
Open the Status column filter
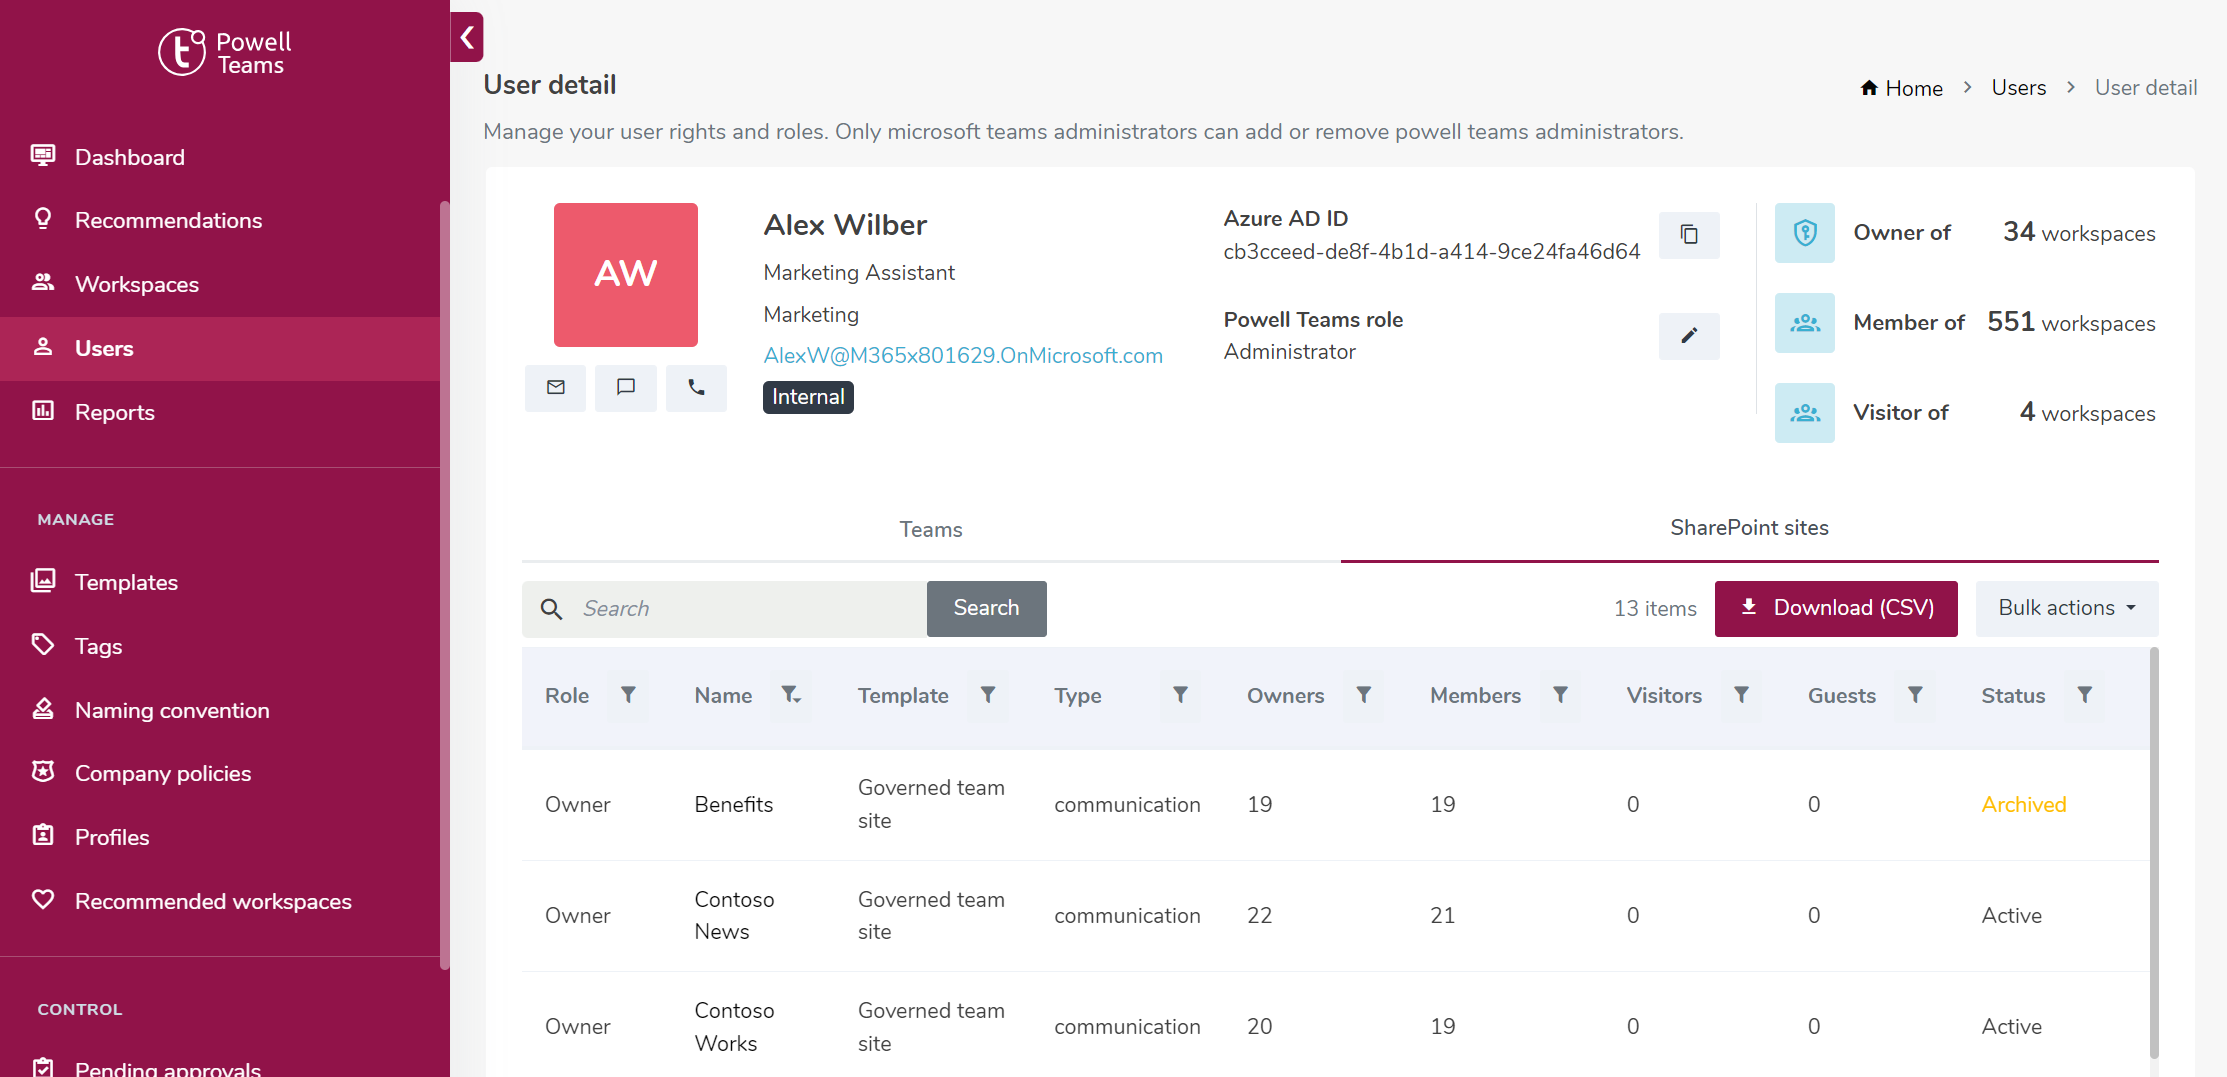[2085, 695]
